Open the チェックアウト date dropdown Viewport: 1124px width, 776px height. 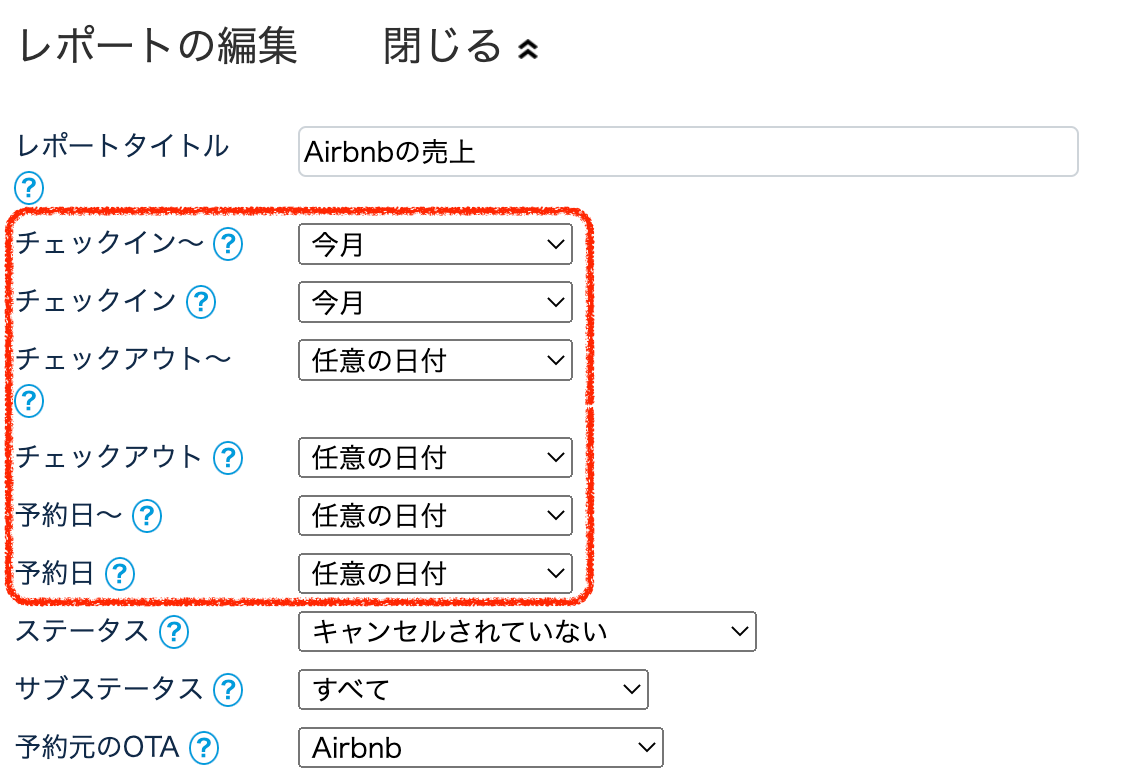pos(435,458)
